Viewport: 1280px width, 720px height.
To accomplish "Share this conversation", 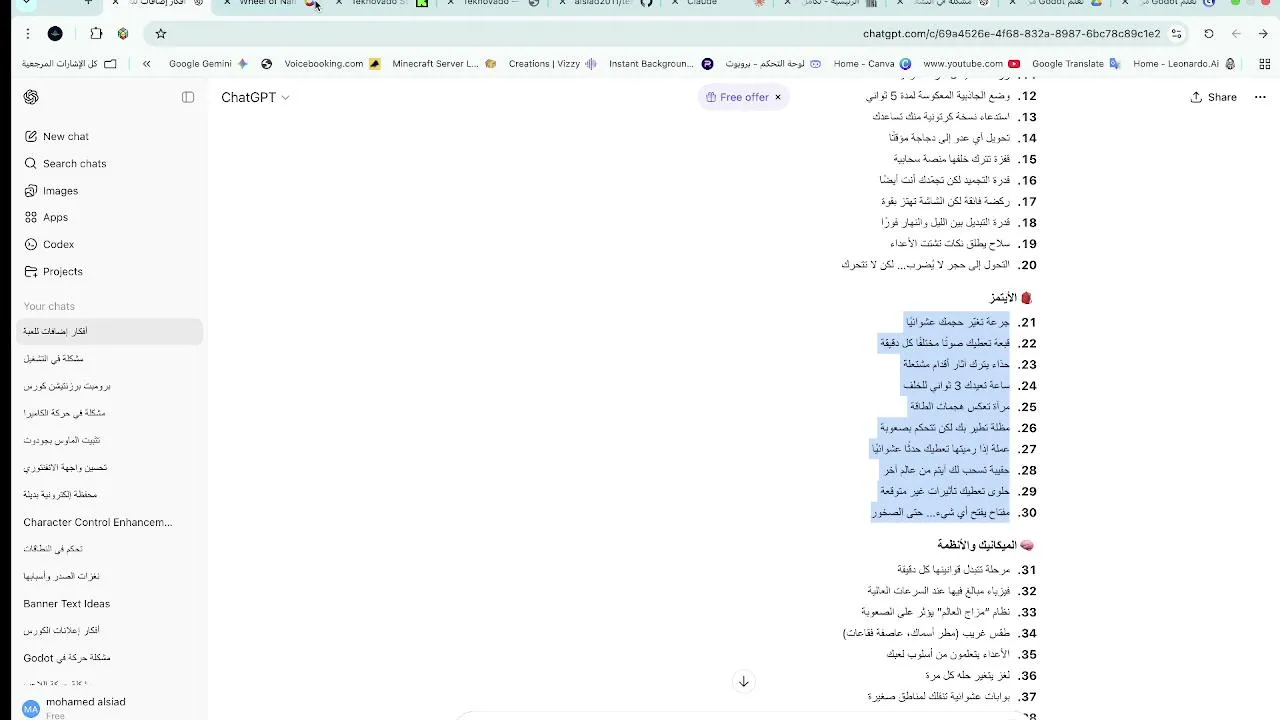I will [1213, 97].
